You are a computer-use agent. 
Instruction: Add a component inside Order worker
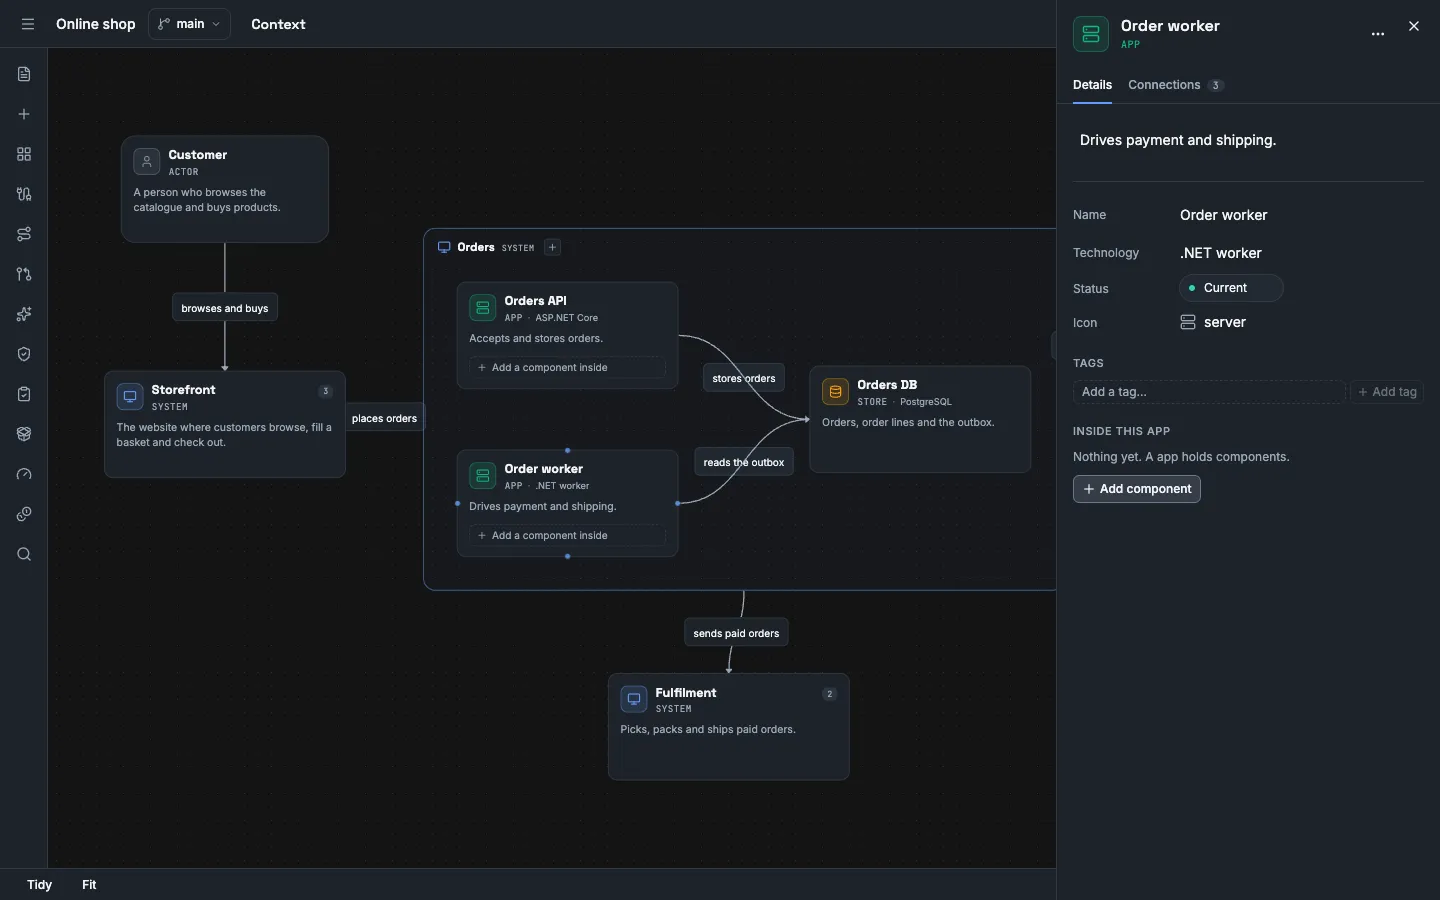click(567, 535)
